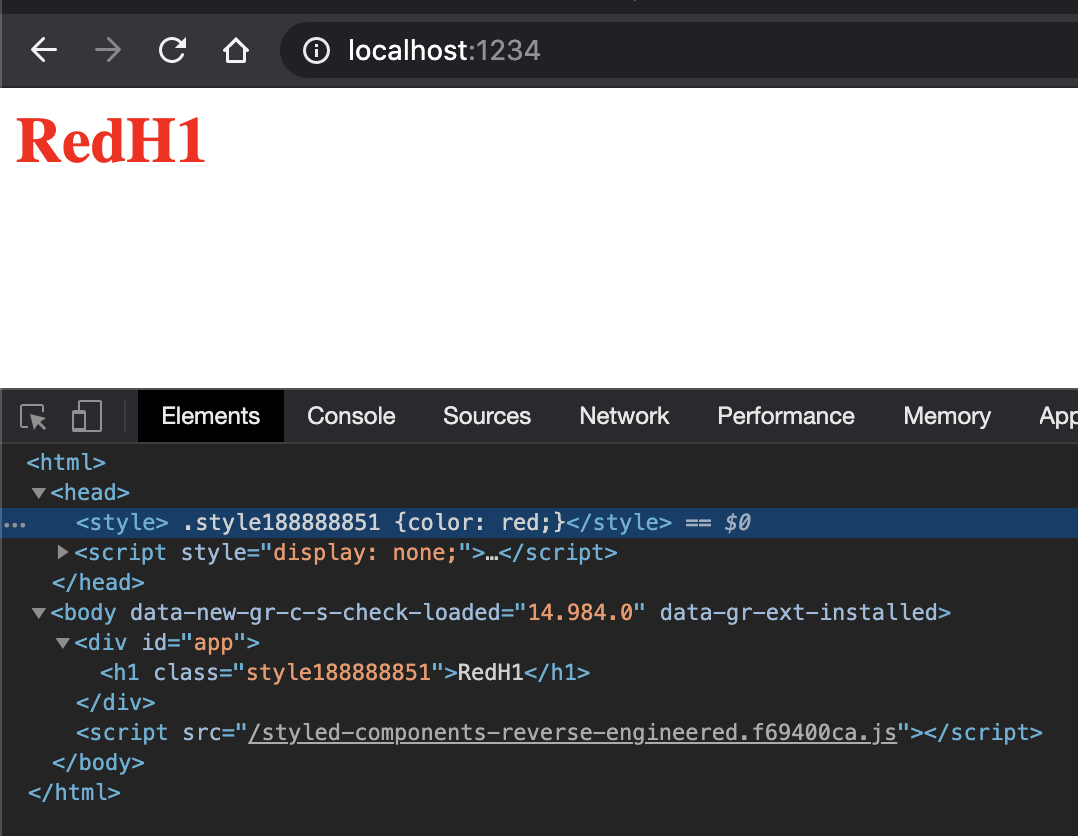Expand the collapsed script element
This screenshot has width=1078, height=836.
63,552
